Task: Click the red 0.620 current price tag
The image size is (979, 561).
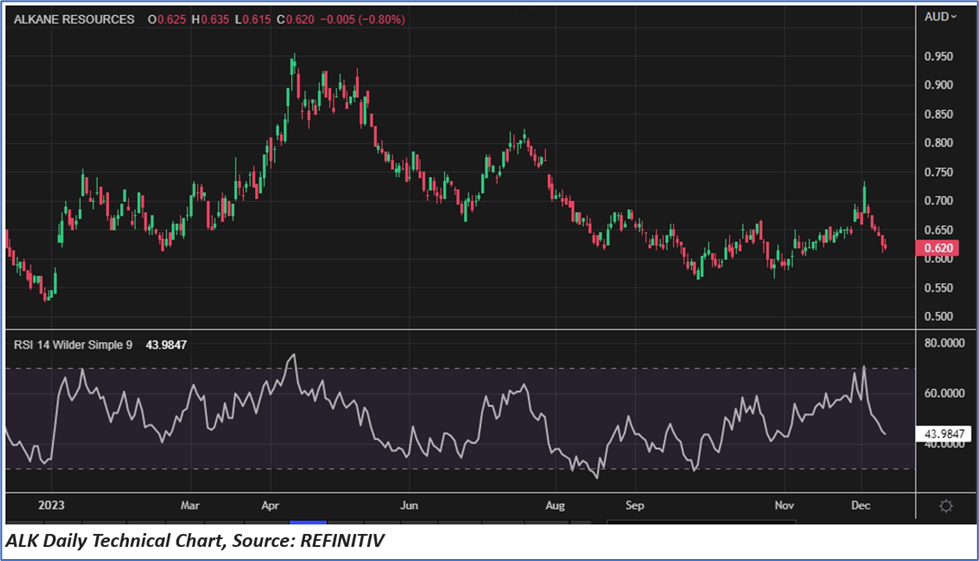Action: coord(938,248)
